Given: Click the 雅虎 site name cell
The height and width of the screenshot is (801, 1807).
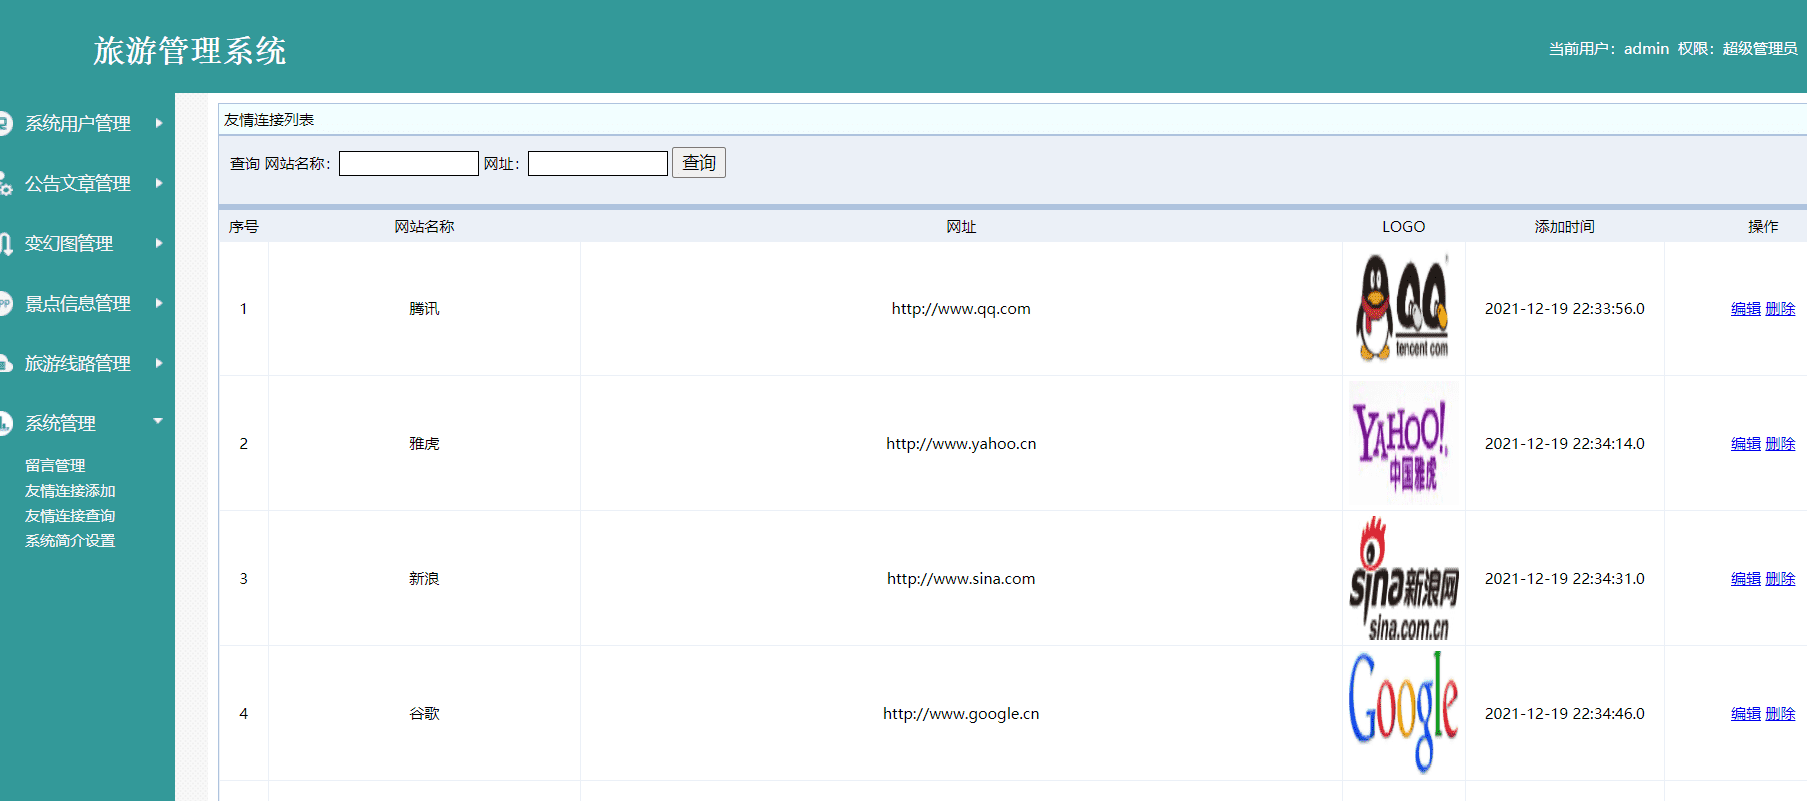Looking at the screenshot, I should point(424,444).
